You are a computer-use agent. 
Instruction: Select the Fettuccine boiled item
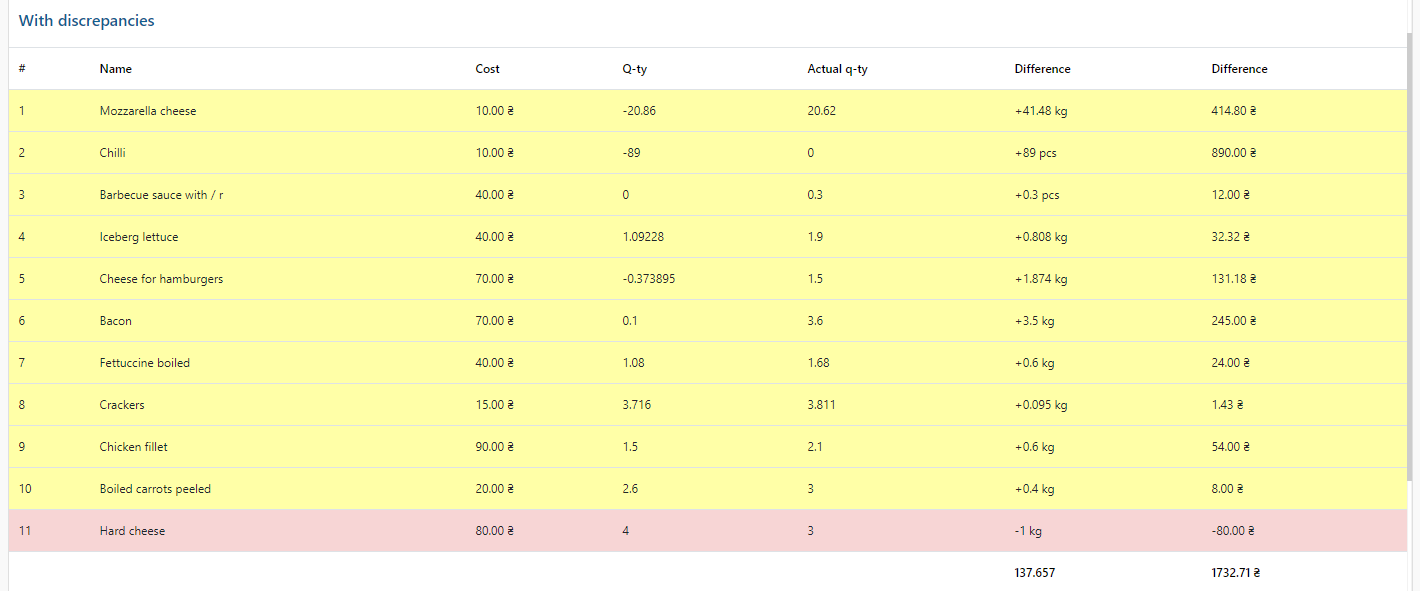click(144, 363)
